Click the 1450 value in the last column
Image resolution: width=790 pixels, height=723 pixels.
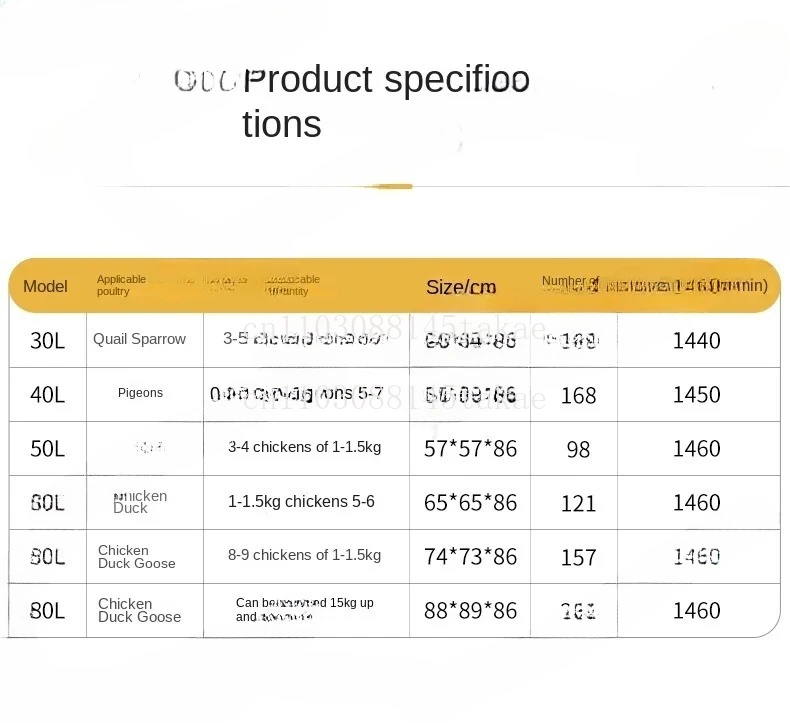[x=696, y=395]
